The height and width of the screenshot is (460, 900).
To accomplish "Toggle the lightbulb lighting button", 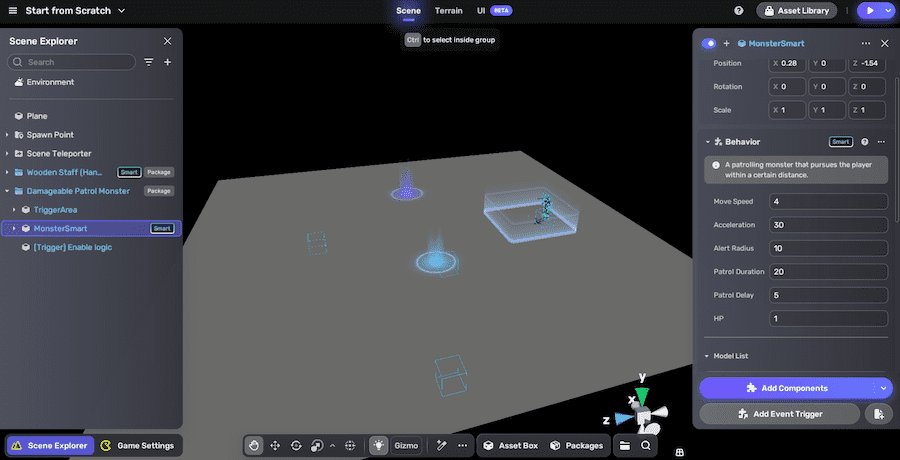I will (x=379, y=445).
